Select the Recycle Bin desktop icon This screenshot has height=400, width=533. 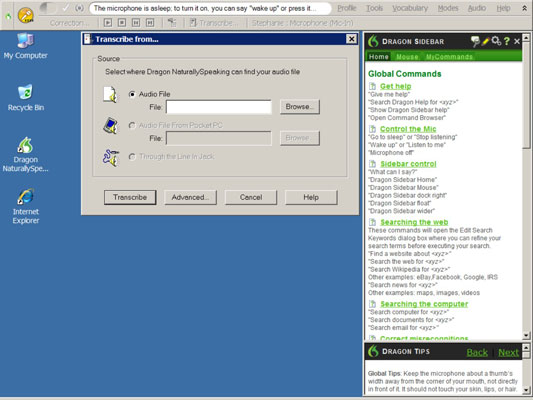click(x=26, y=98)
